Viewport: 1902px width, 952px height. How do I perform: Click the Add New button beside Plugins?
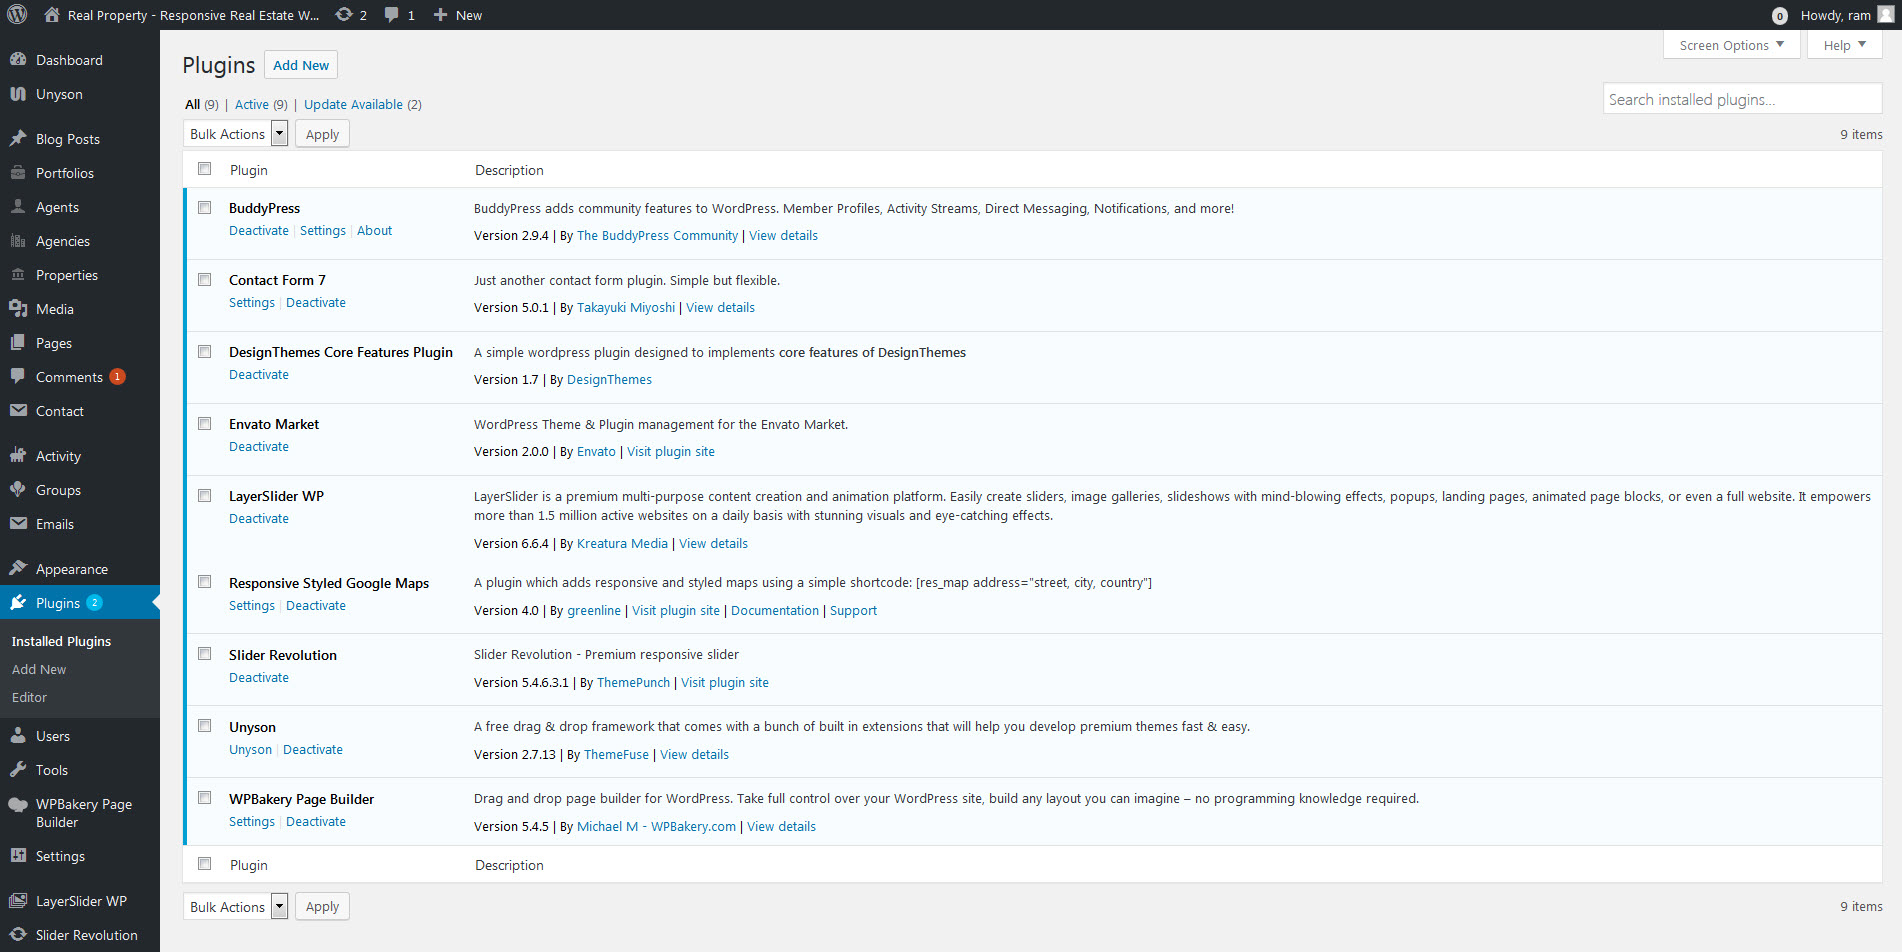click(301, 65)
